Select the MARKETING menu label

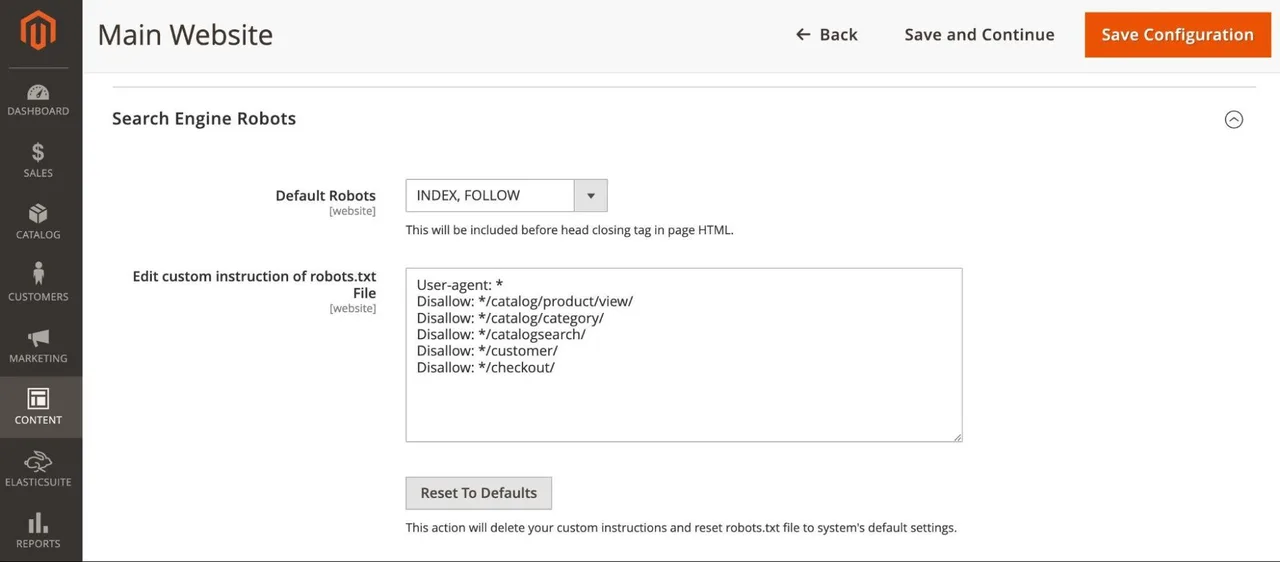click(x=38, y=358)
